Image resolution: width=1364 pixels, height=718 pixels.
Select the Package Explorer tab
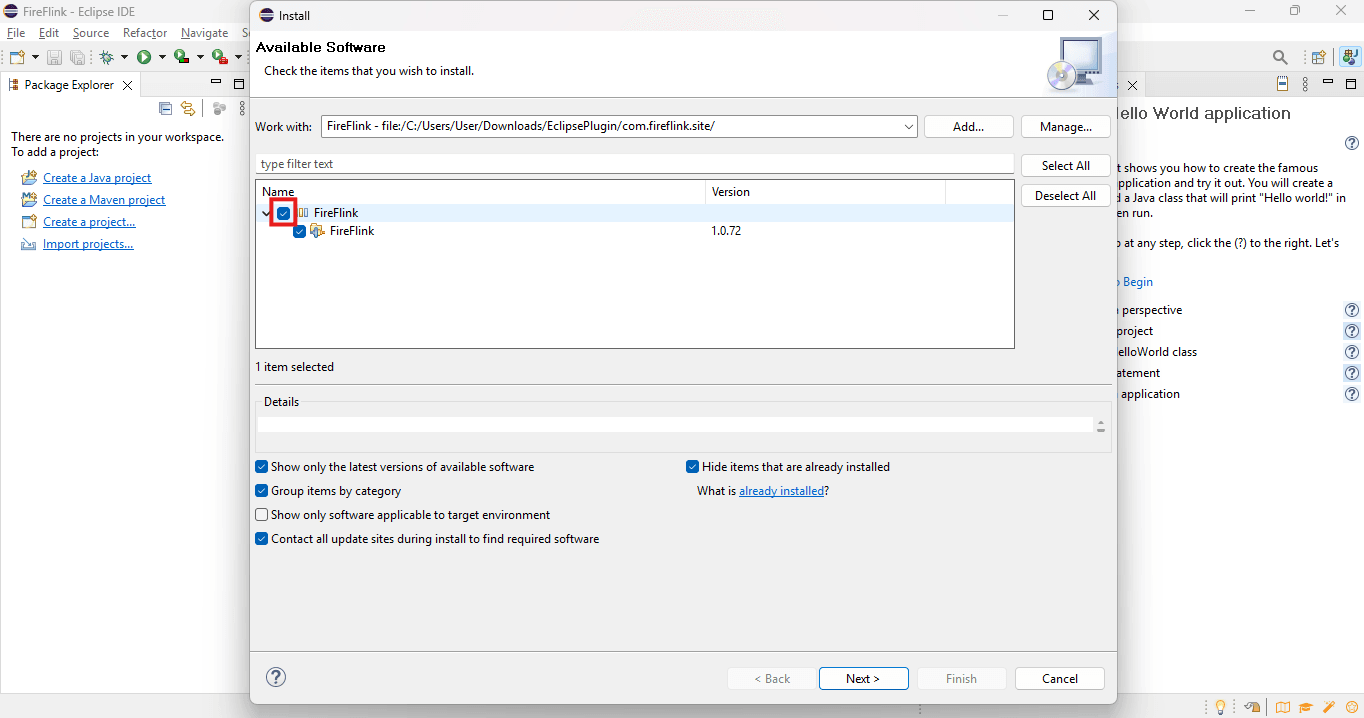(x=69, y=85)
